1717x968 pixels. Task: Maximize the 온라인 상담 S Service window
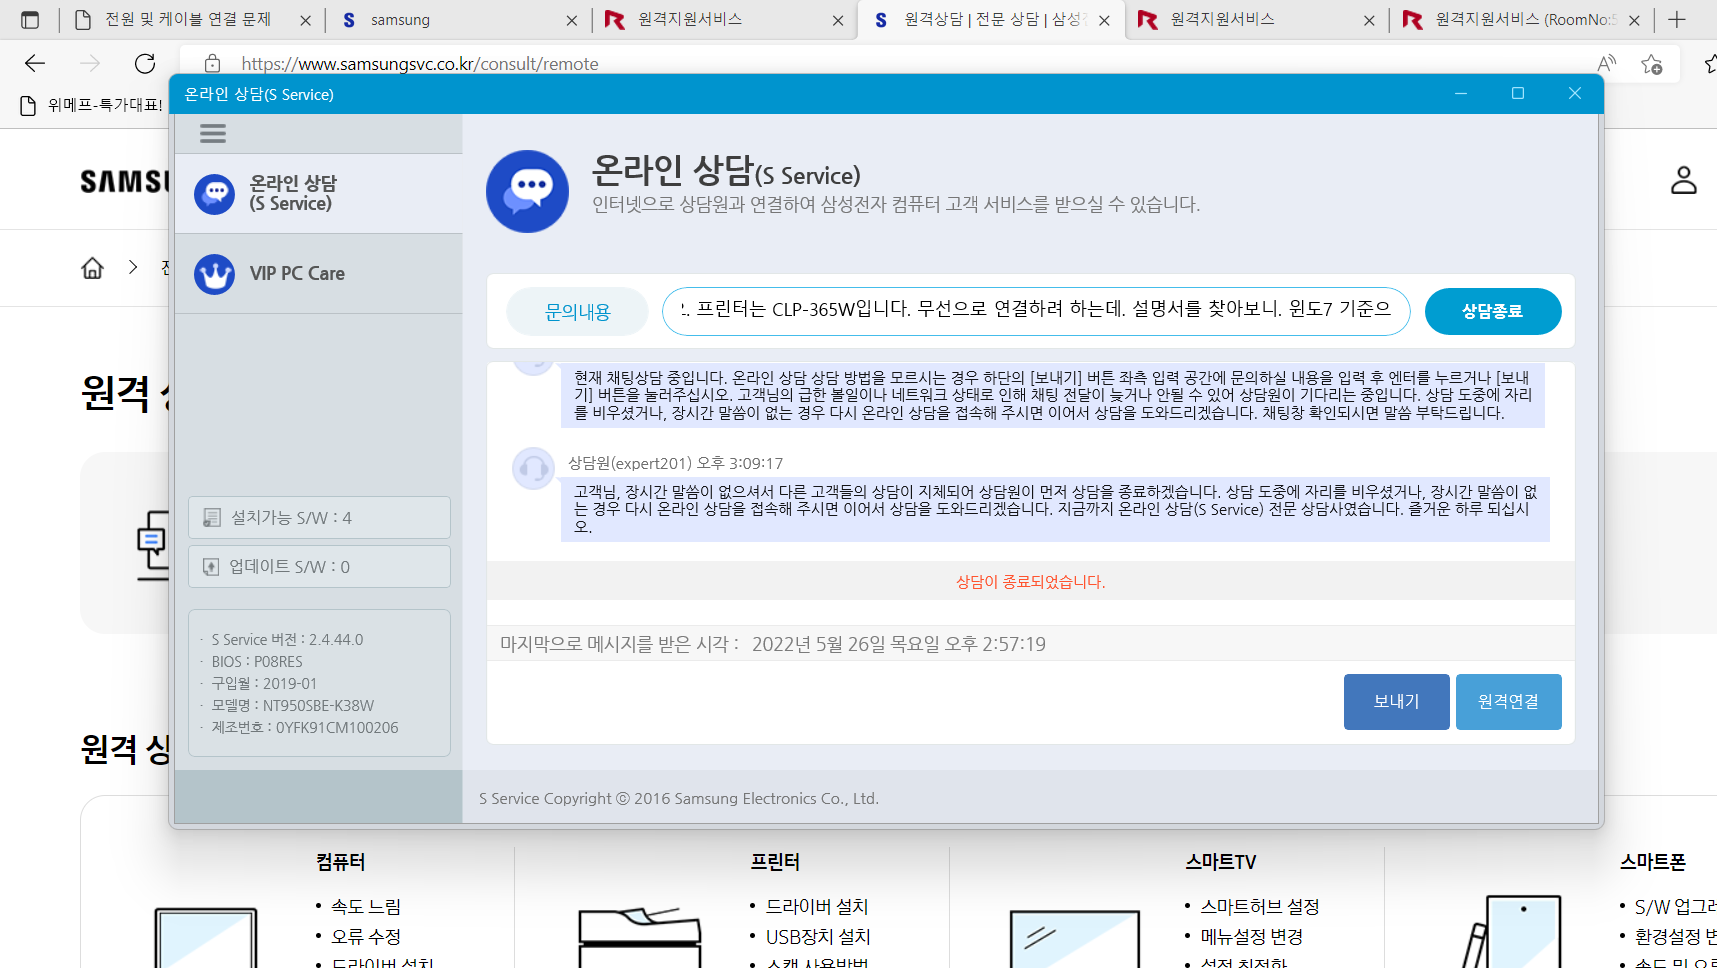click(x=1518, y=93)
